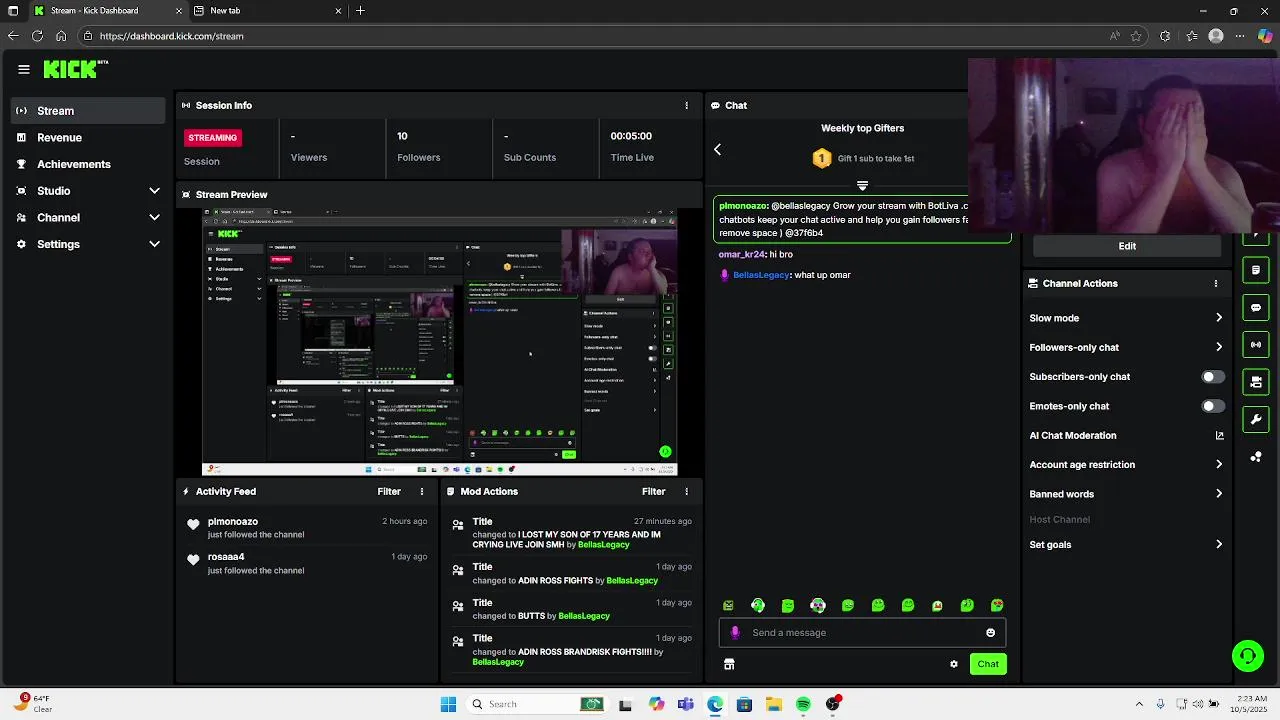Switch to the New tab browser tab
This screenshot has width=1280, height=720.
click(268, 11)
